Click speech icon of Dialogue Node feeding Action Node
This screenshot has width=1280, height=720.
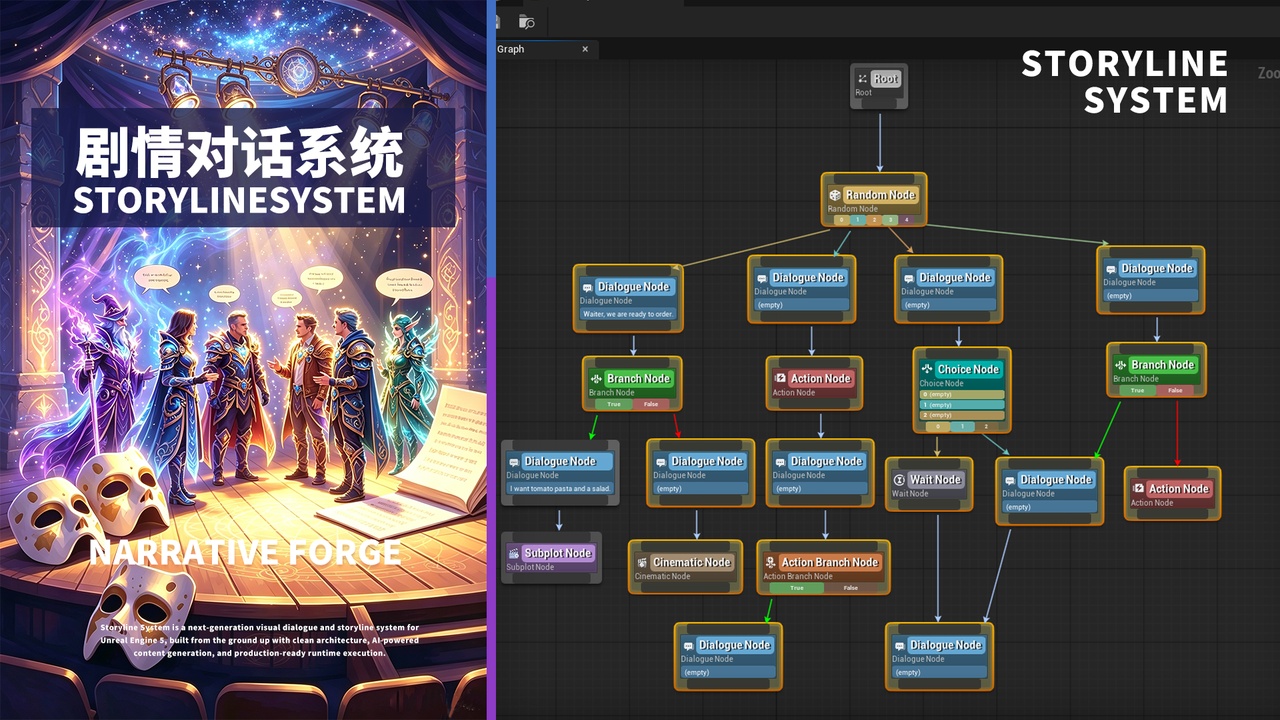[762, 278]
